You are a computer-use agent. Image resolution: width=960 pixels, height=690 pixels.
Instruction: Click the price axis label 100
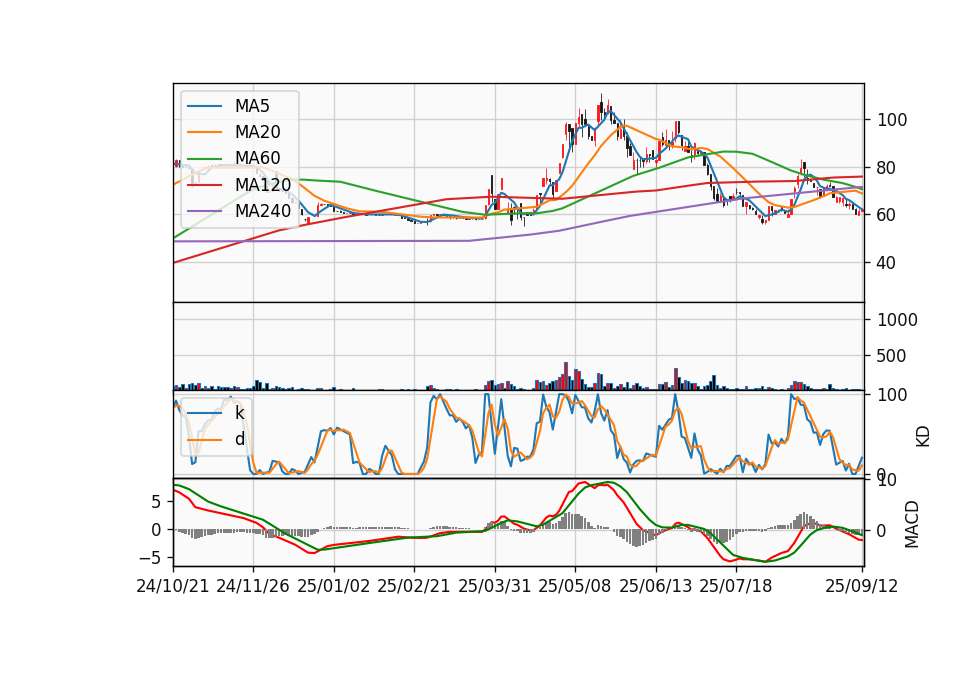pos(892,120)
